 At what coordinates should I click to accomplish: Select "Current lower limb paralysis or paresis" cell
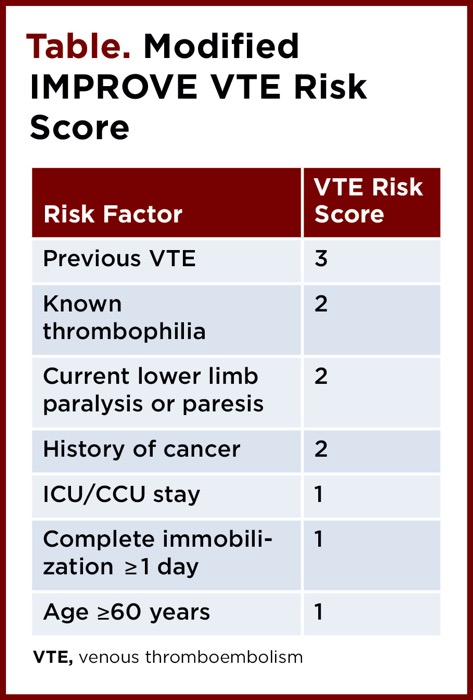pyautogui.click(x=153, y=390)
